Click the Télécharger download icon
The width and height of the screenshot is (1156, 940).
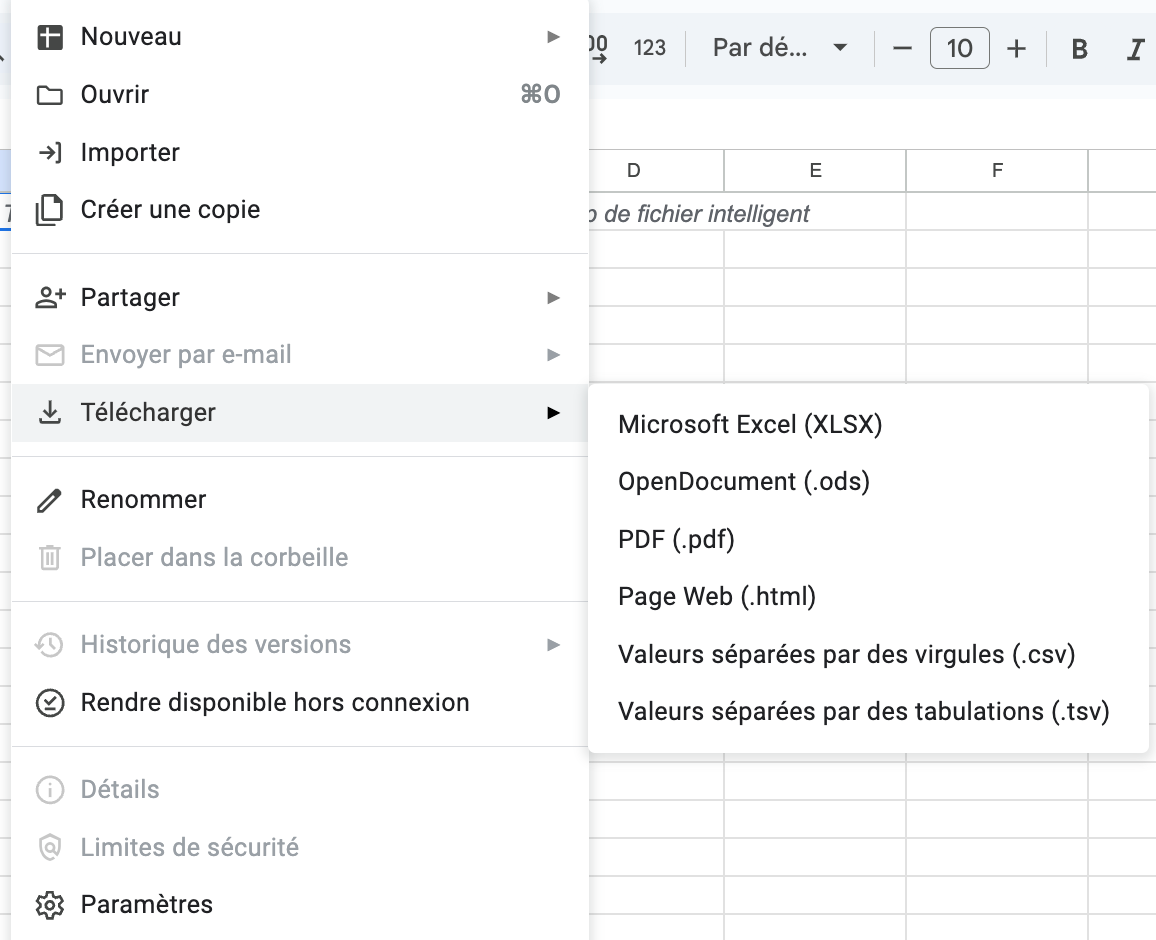[x=48, y=412]
